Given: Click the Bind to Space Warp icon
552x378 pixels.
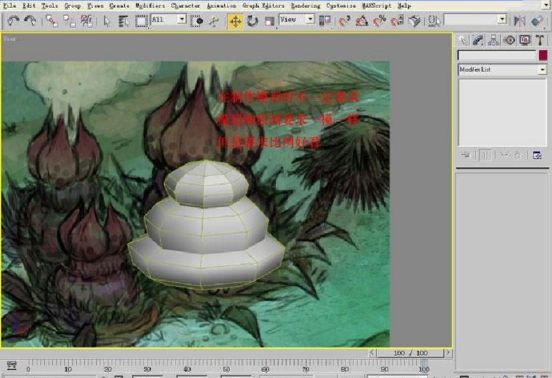Looking at the screenshot, I should [x=86, y=21].
